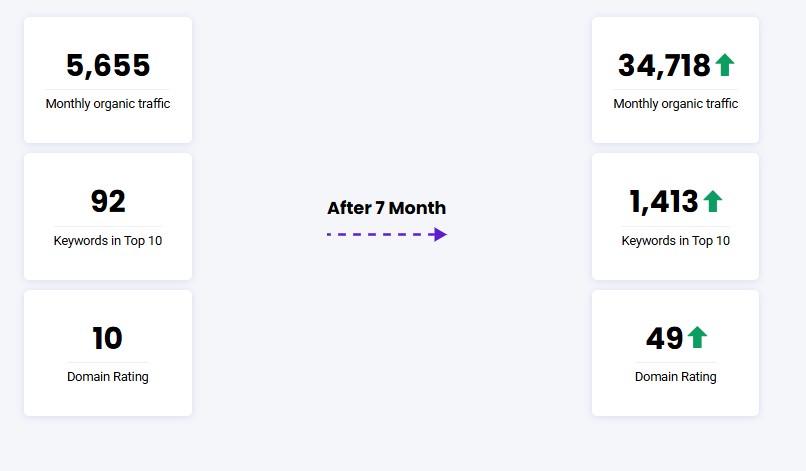This screenshot has height=471, width=806.
Task: Click the purple dashed arrow head
Action: click(x=438, y=234)
